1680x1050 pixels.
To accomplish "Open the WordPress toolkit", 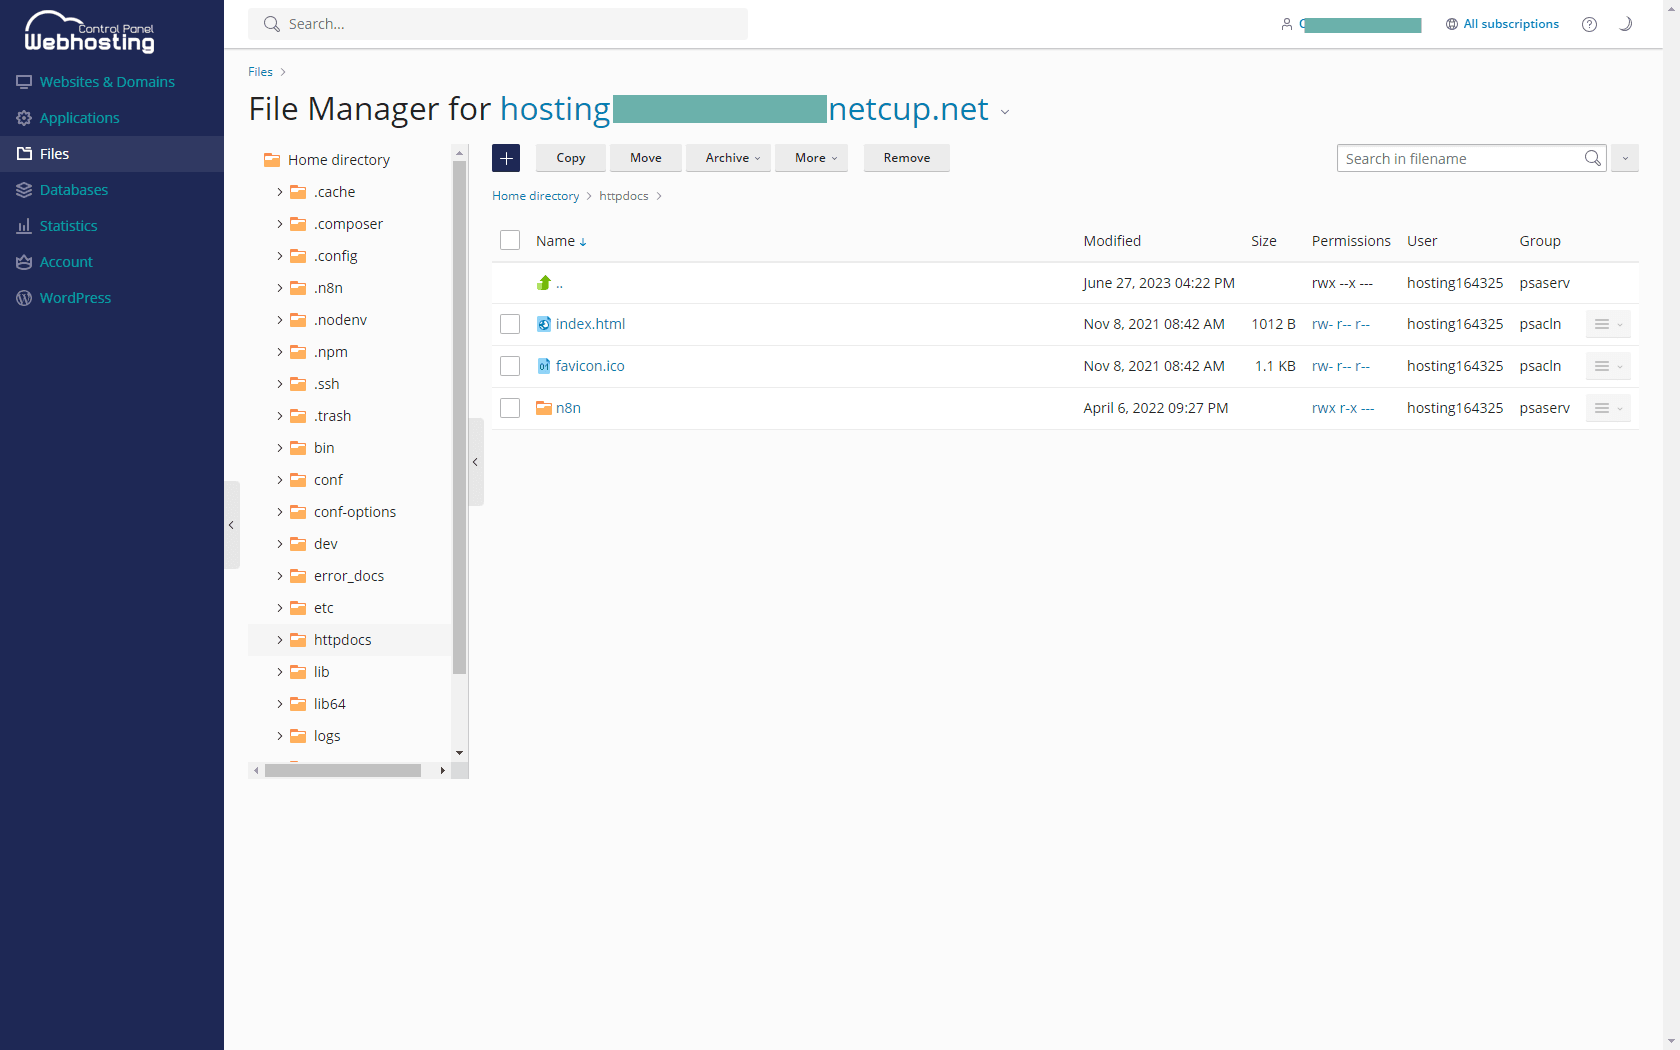I will [x=75, y=297].
